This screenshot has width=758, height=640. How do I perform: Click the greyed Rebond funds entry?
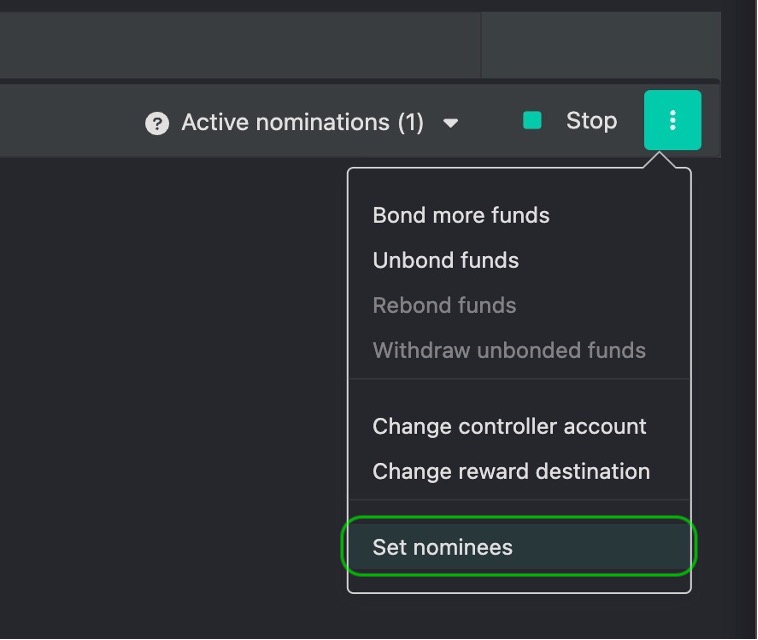click(444, 305)
